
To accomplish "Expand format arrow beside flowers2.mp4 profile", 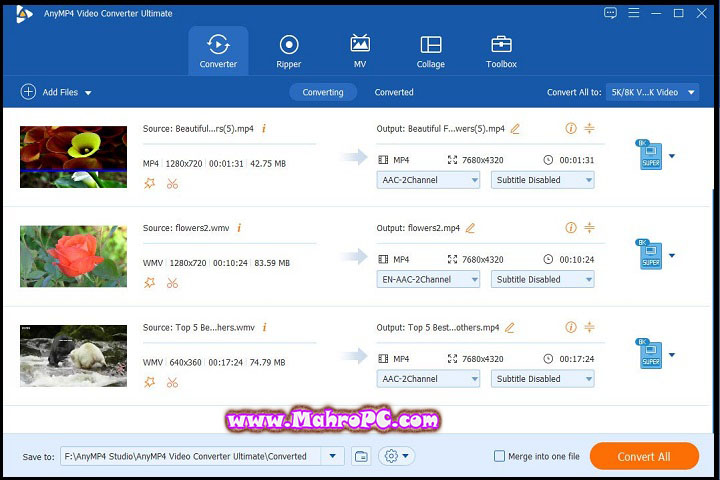I will (672, 255).
